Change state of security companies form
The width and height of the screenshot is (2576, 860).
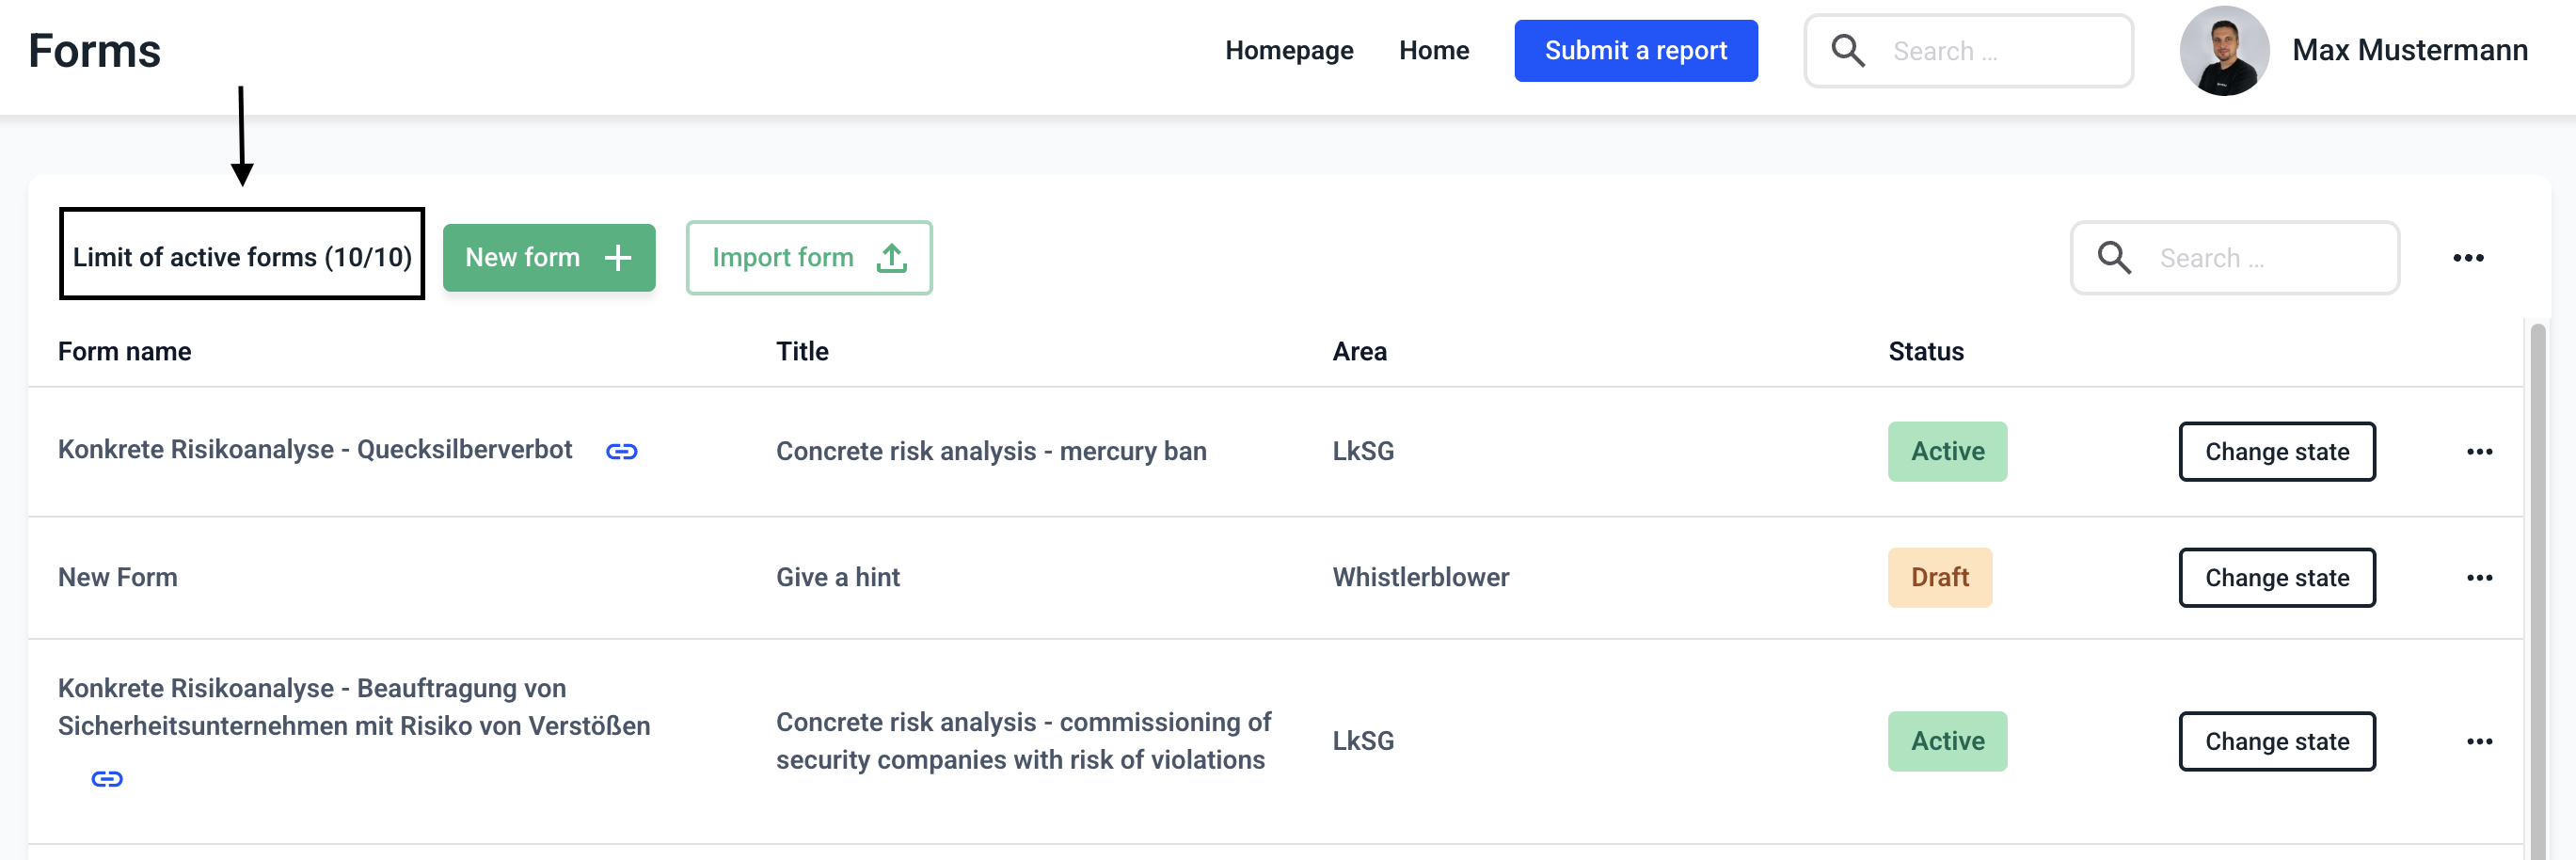(x=2276, y=741)
